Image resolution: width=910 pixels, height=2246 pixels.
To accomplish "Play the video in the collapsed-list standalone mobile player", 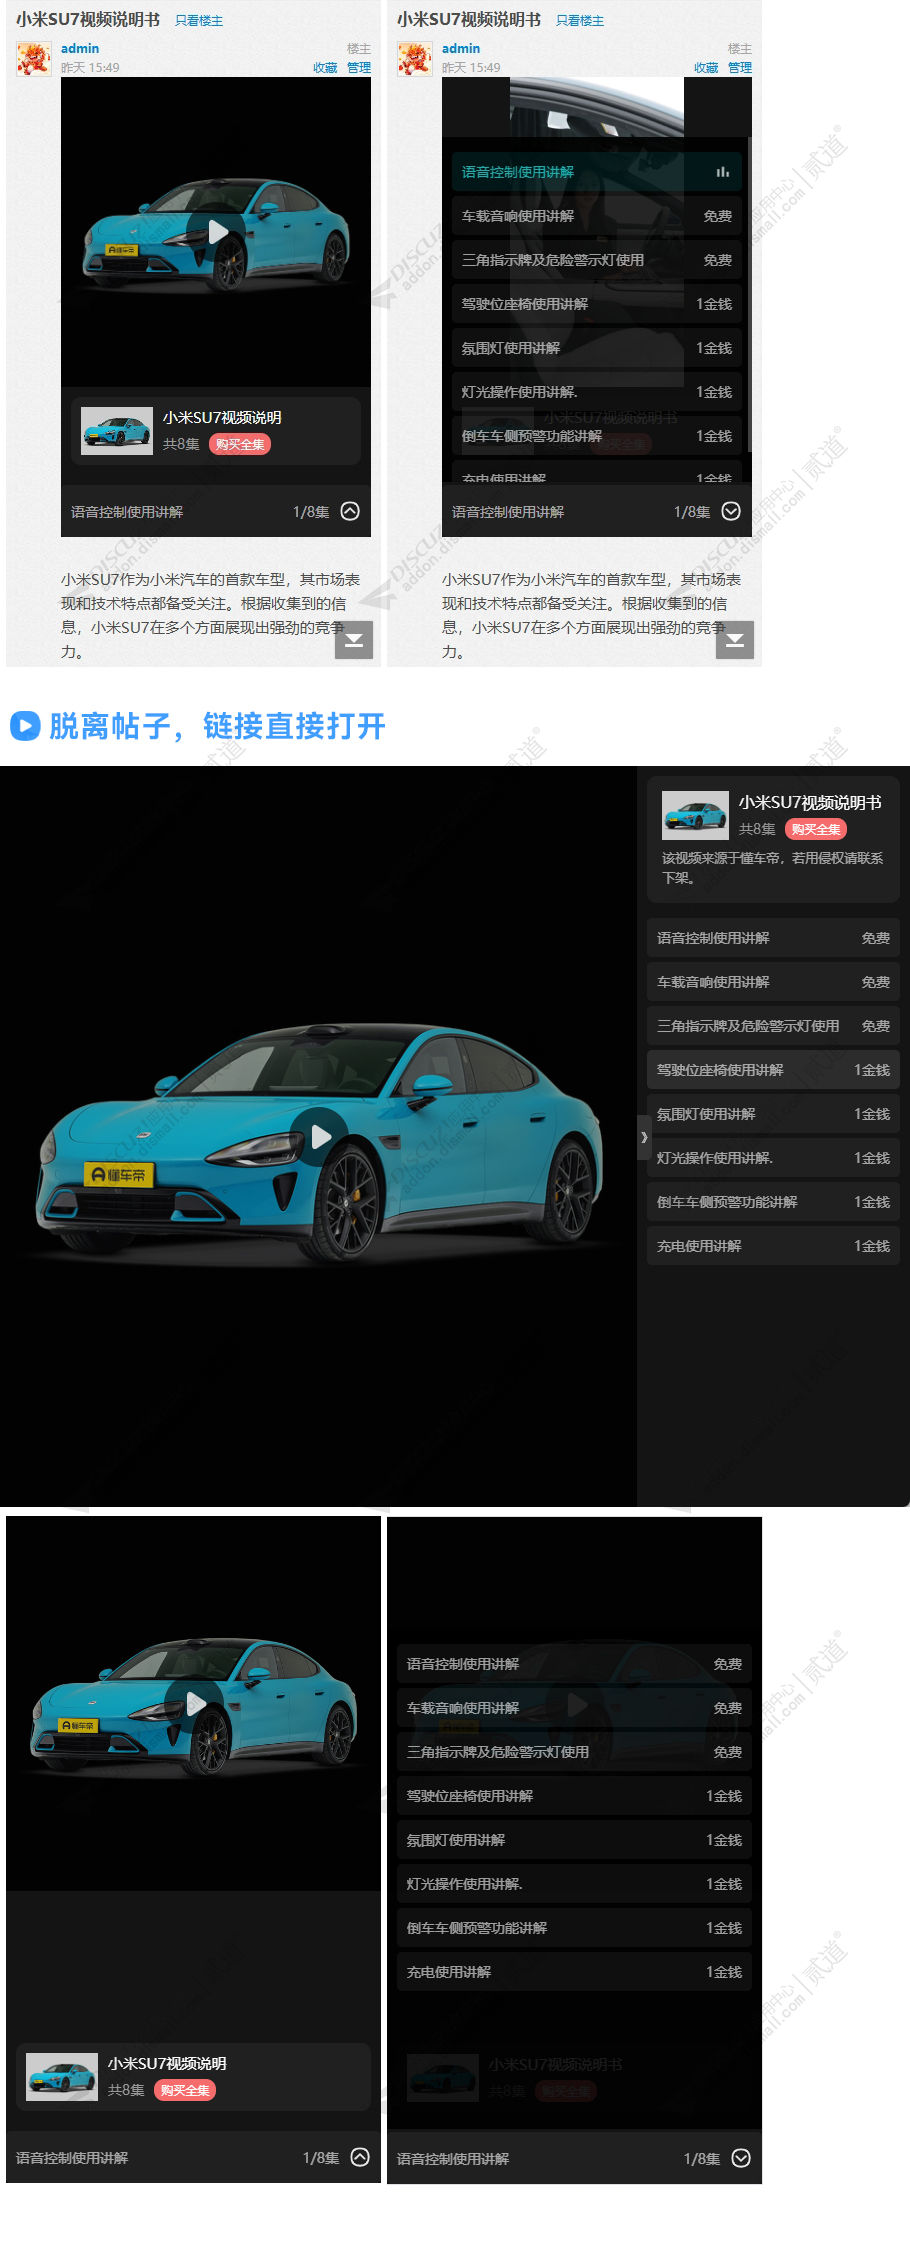I will 196,1703.
